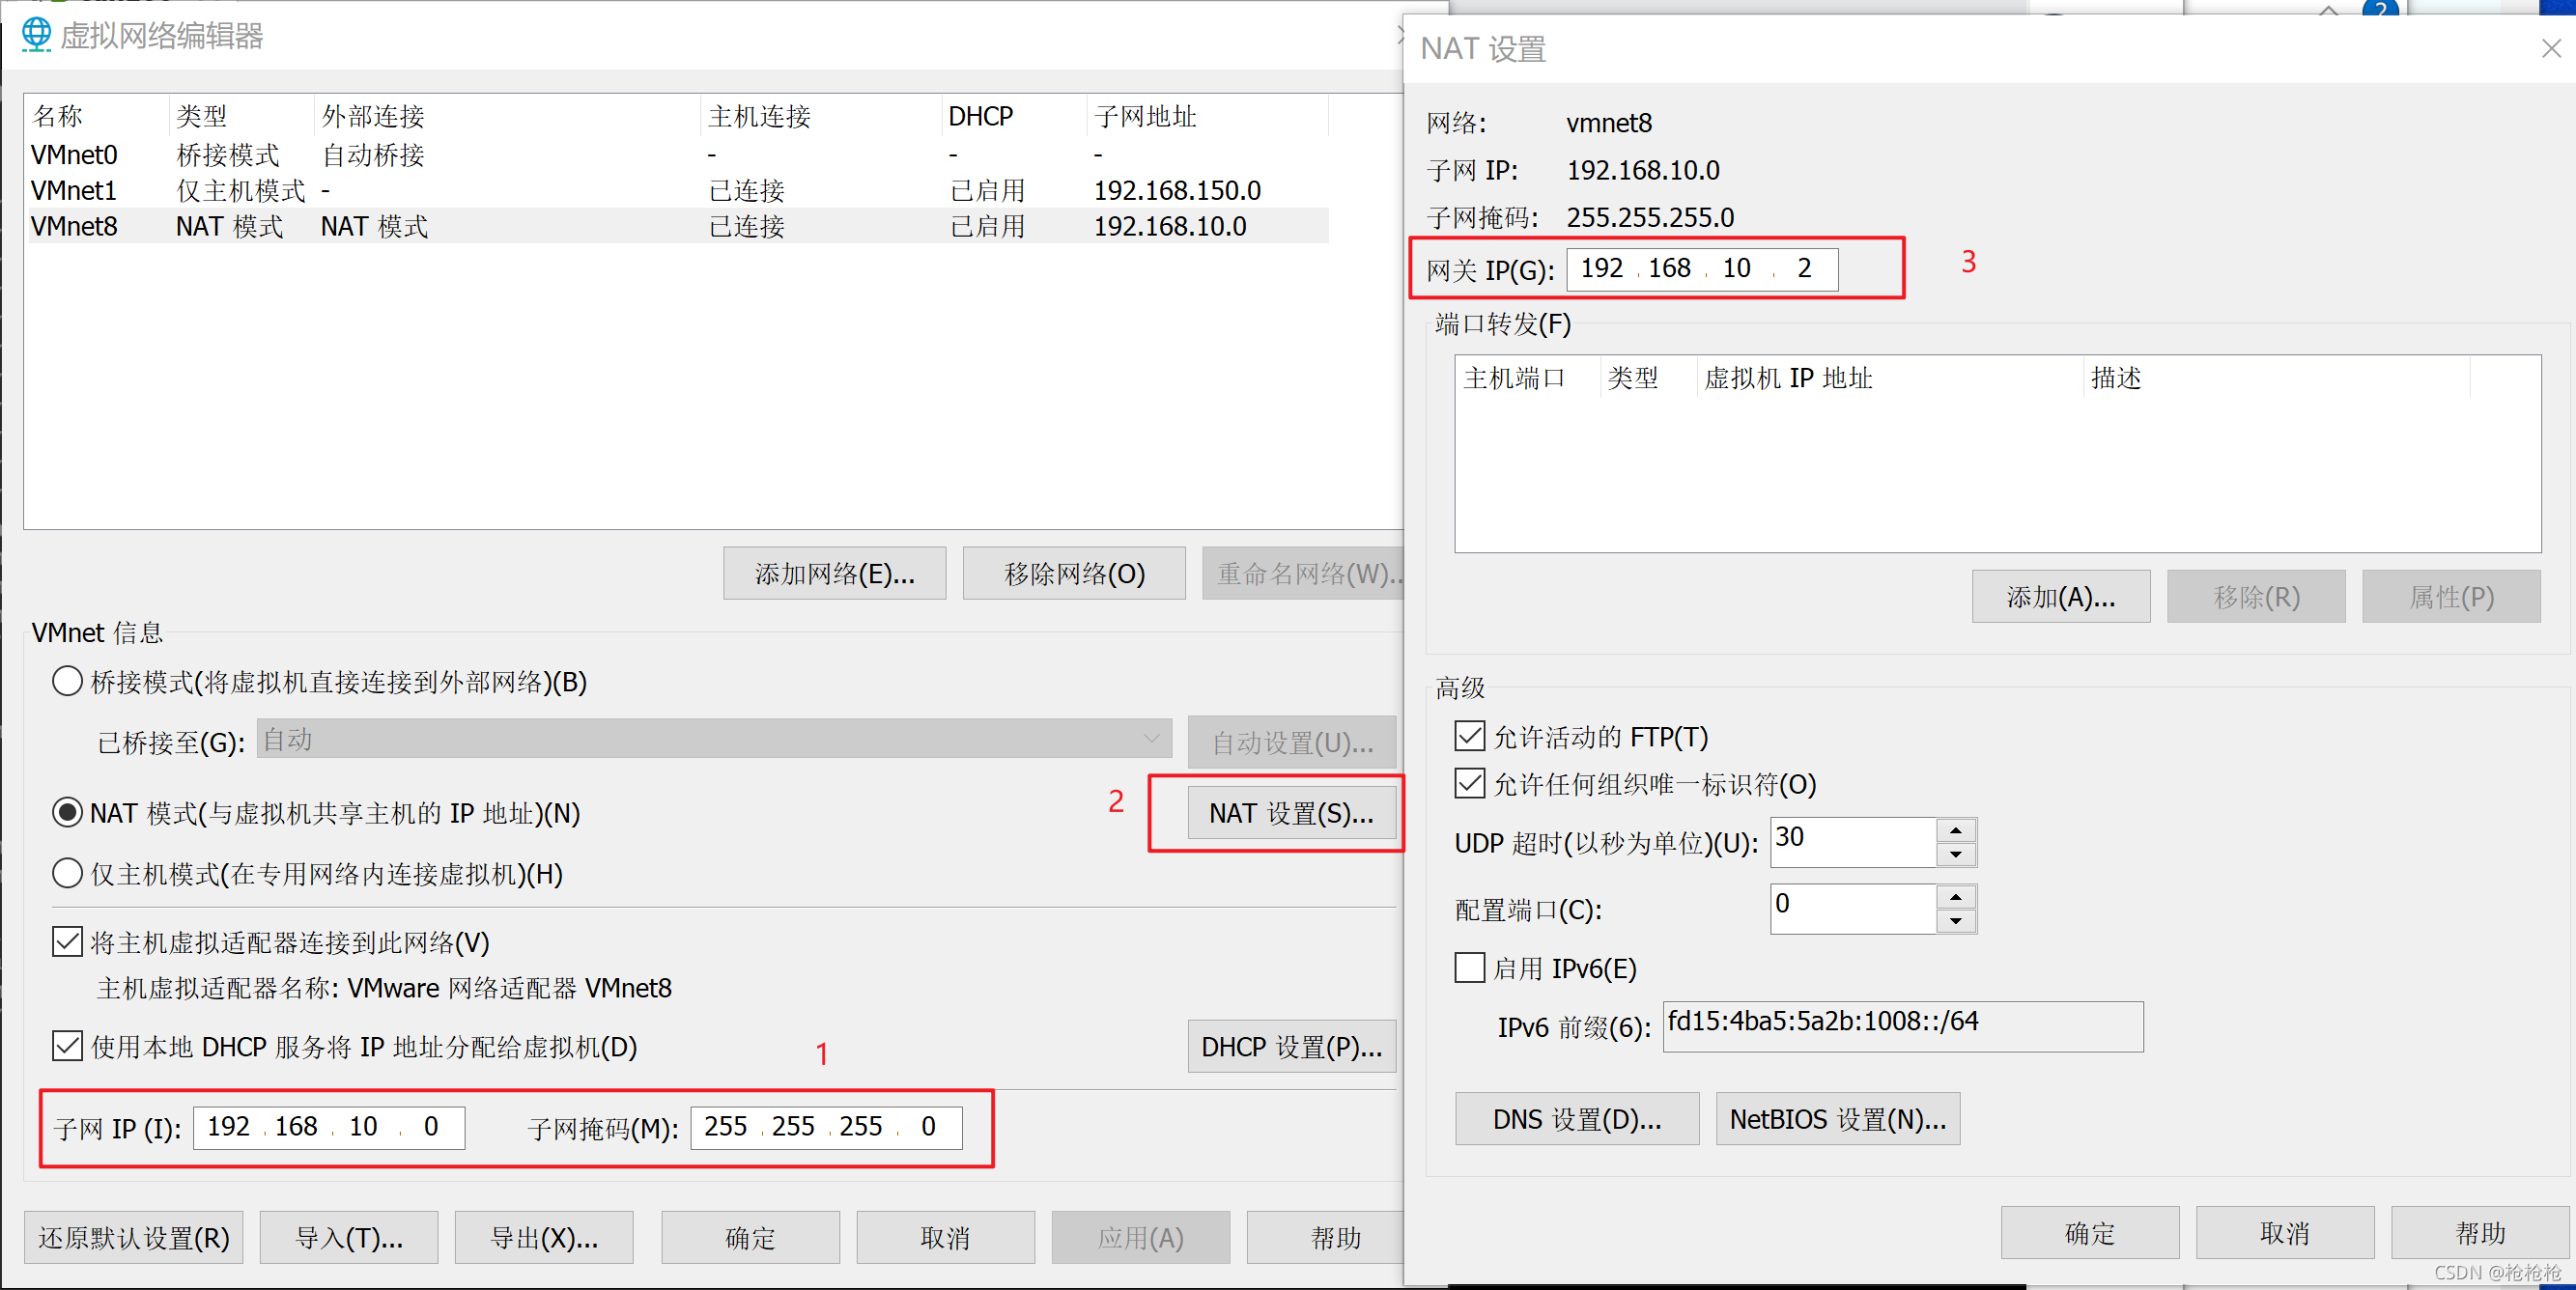Click 帮助 in the network editor window

point(1326,1238)
